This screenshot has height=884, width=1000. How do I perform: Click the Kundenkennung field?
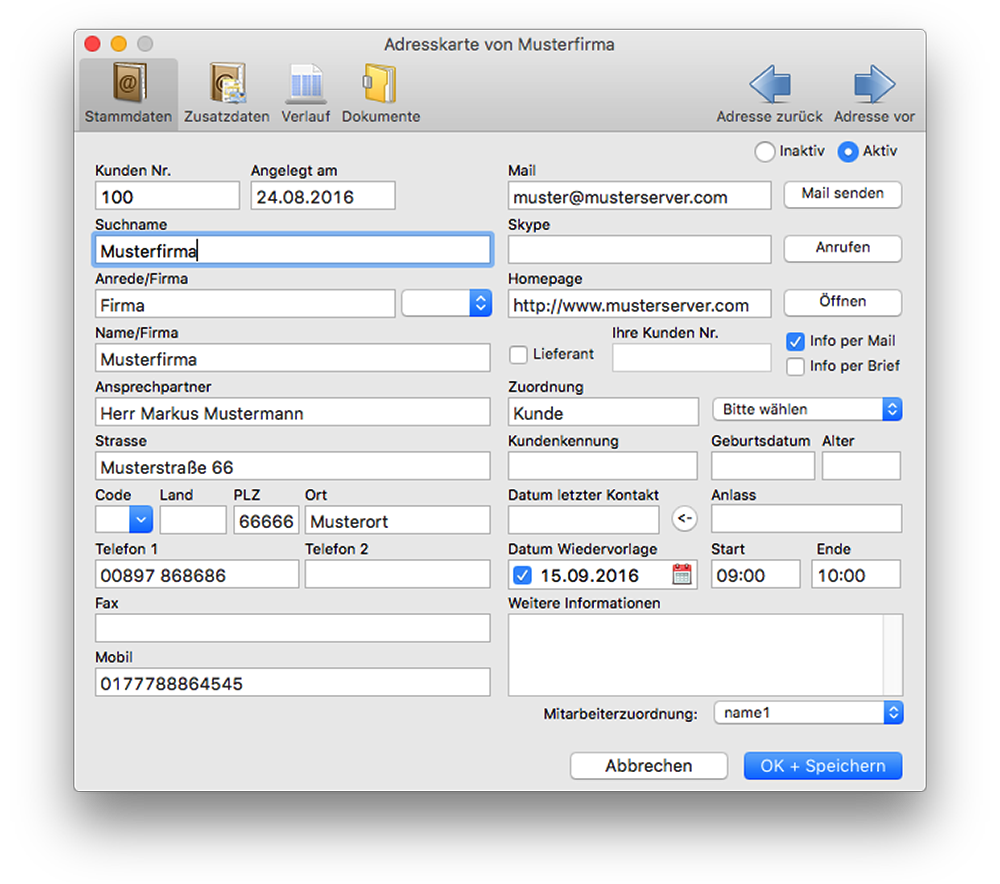[603, 466]
